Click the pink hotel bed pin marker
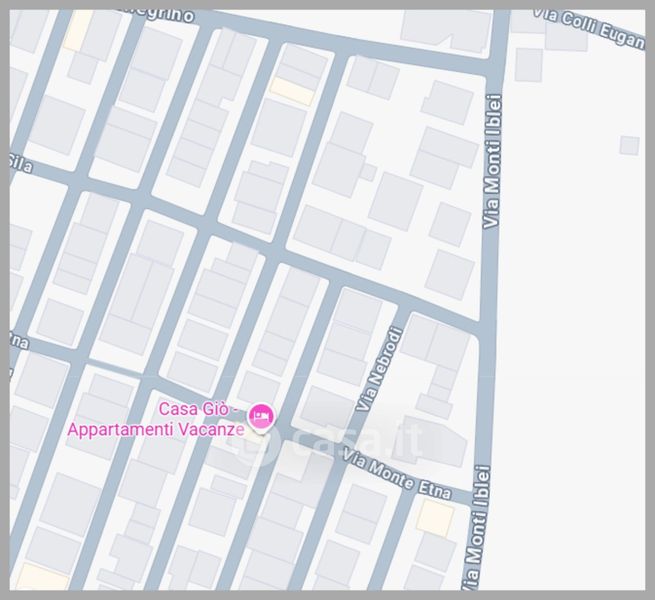Image resolution: width=655 pixels, height=600 pixels. click(261, 418)
